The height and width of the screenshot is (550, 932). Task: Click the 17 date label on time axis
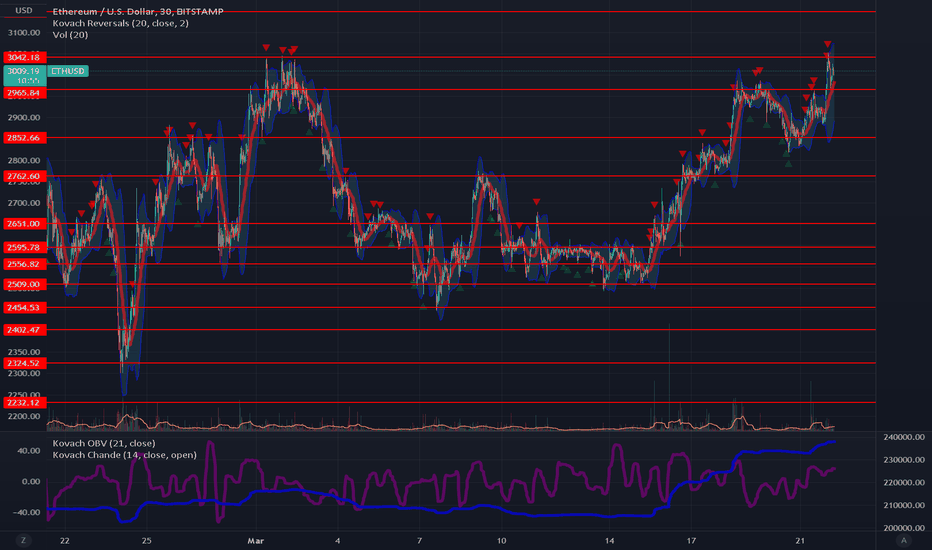coord(691,540)
